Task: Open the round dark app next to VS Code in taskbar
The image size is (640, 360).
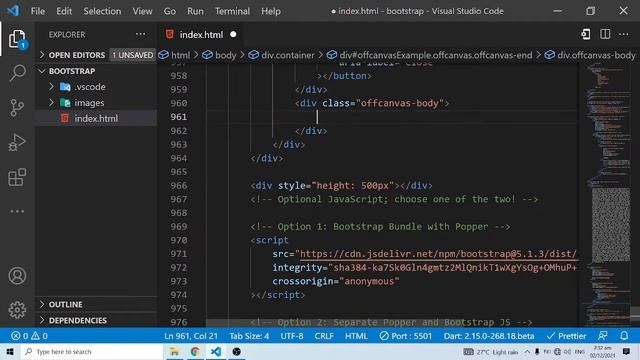Action: pos(237,351)
